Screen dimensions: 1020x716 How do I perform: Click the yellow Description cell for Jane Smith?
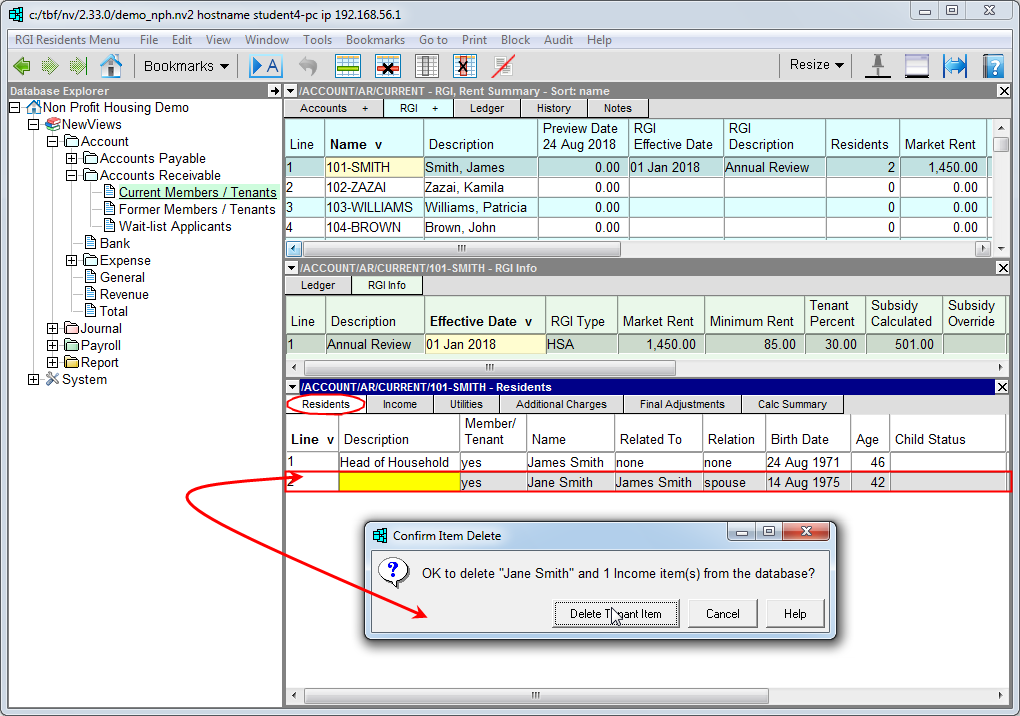pos(399,482)
